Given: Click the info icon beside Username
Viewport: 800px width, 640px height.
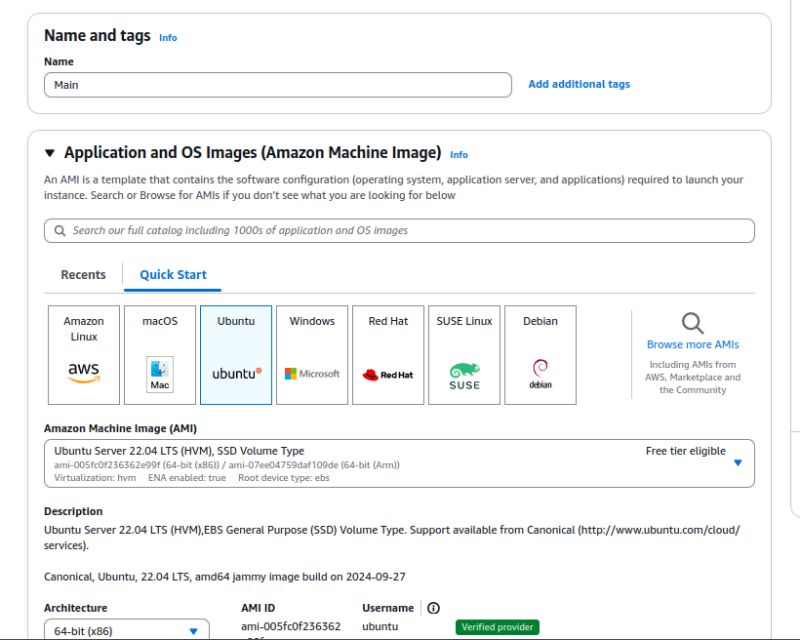Looking at the screenshot, I should tap(433, 607).
